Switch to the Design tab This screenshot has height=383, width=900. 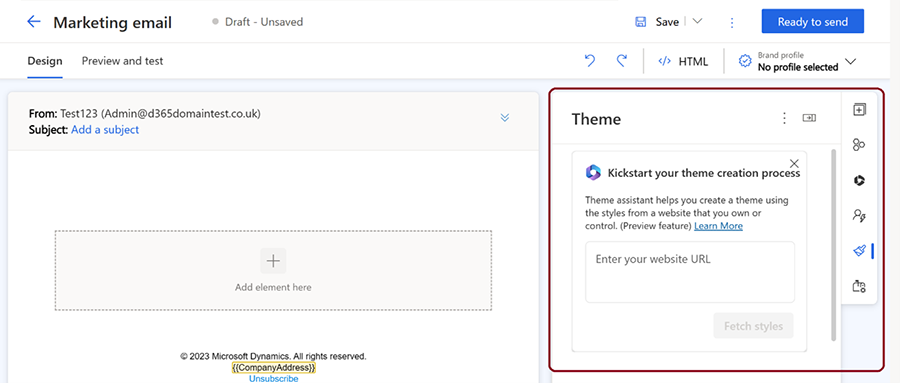pos(45,61)
